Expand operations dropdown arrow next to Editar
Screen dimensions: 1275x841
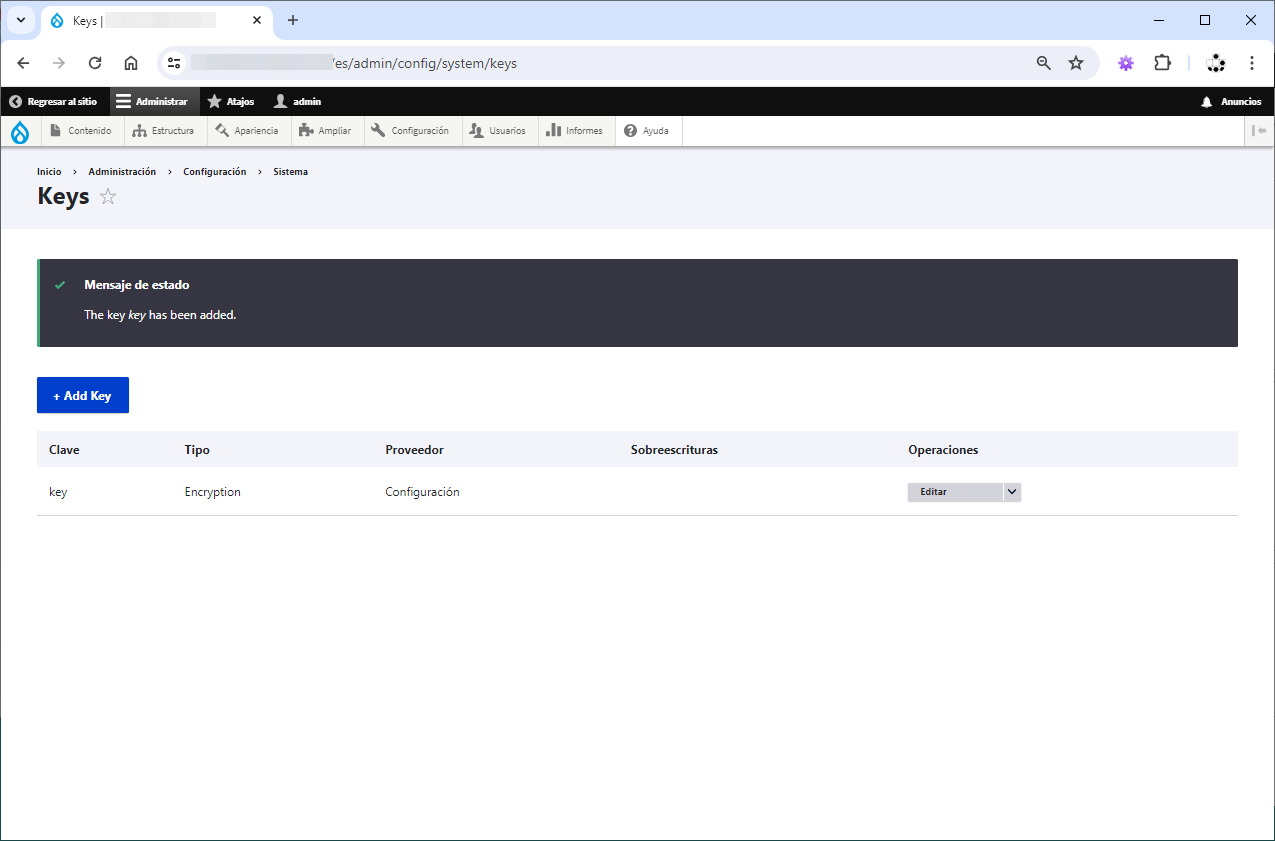[x=1012, y=492]
